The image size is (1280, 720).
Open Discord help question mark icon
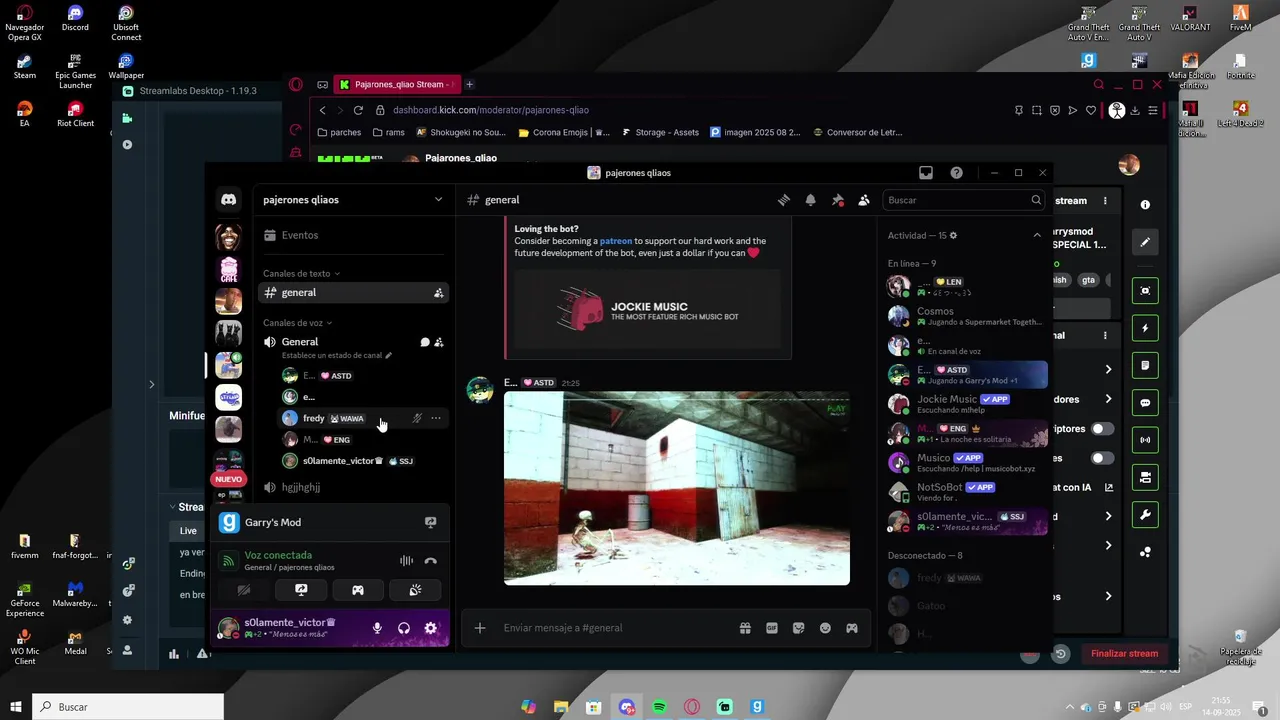tap(957, 173)
